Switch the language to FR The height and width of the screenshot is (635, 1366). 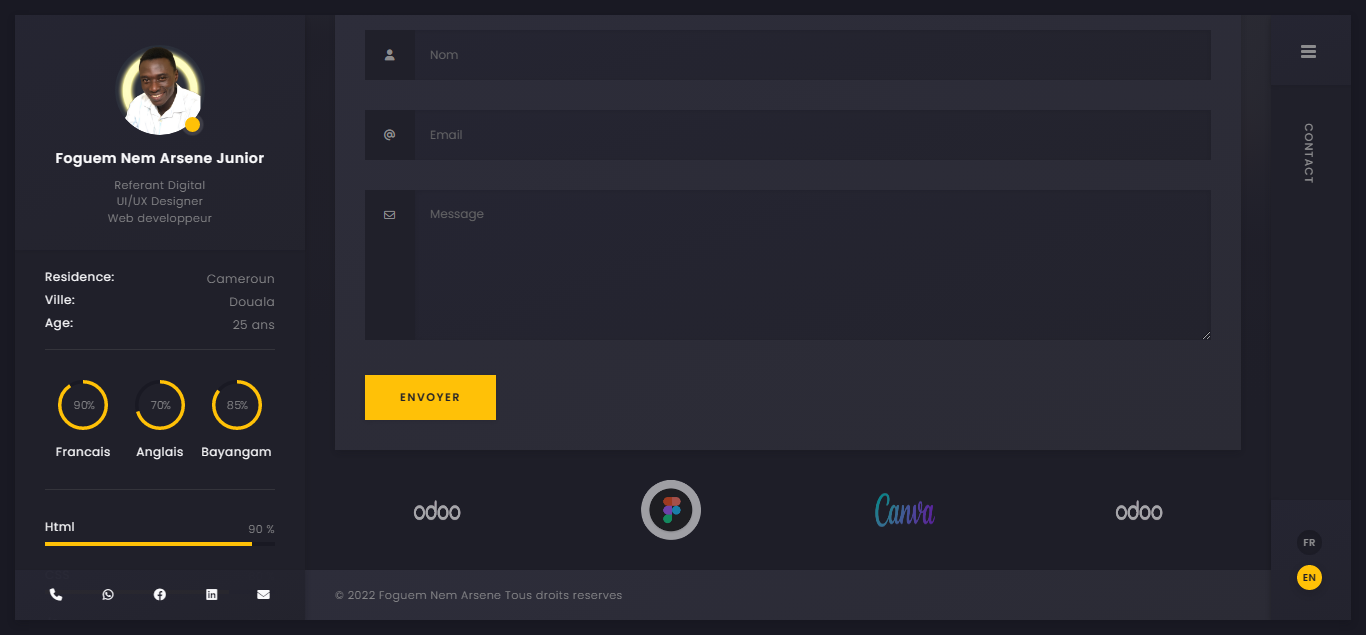point(1309,543)
